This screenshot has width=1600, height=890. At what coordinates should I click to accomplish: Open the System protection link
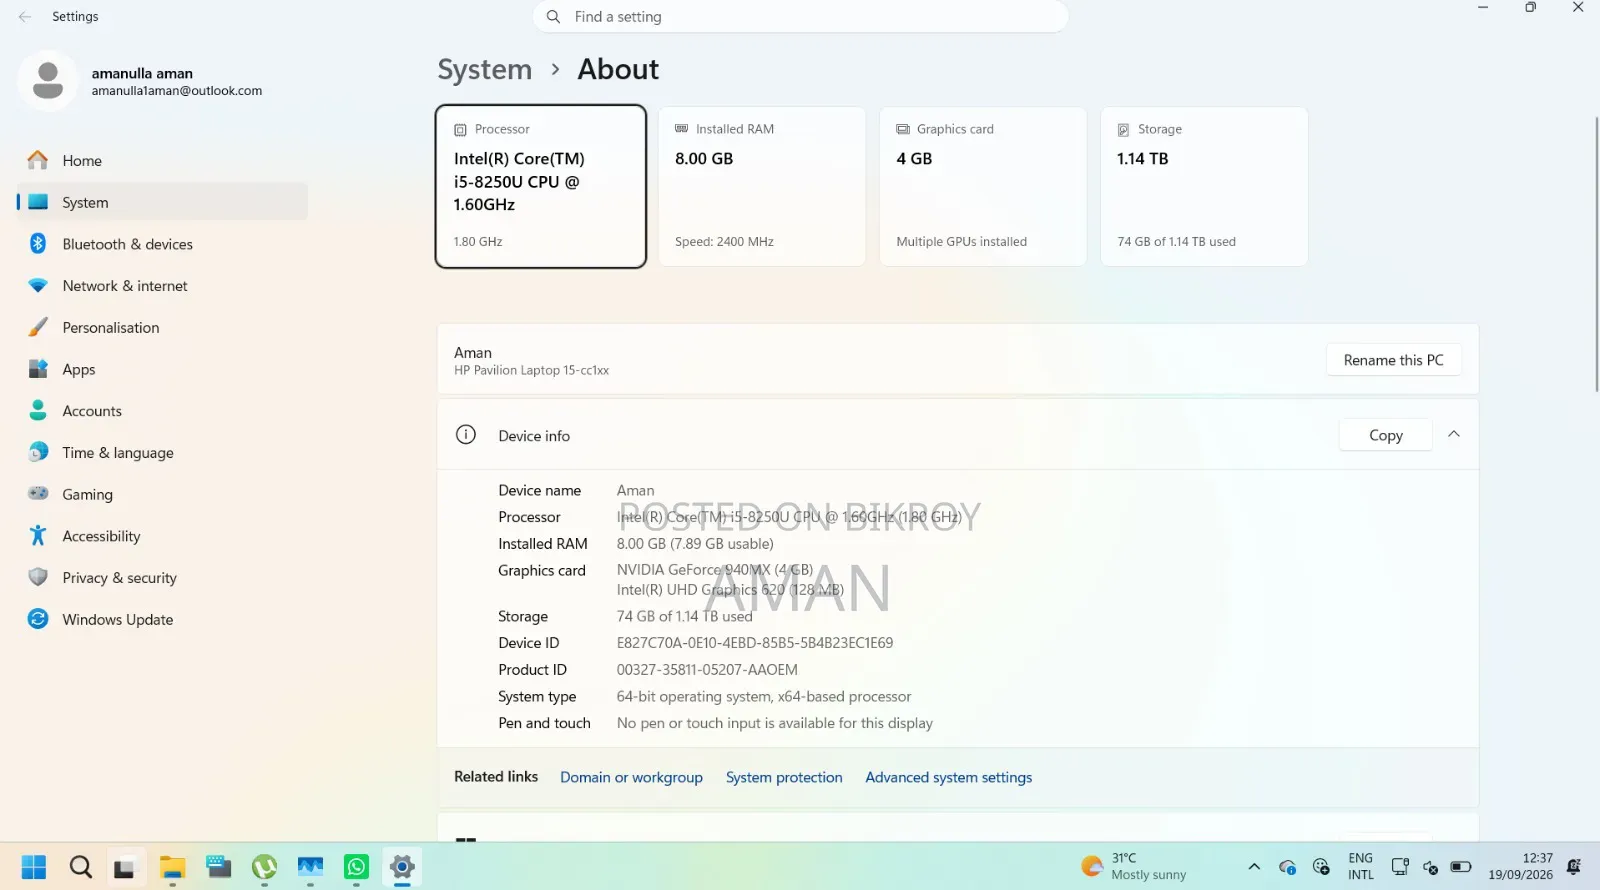(784, 777)
